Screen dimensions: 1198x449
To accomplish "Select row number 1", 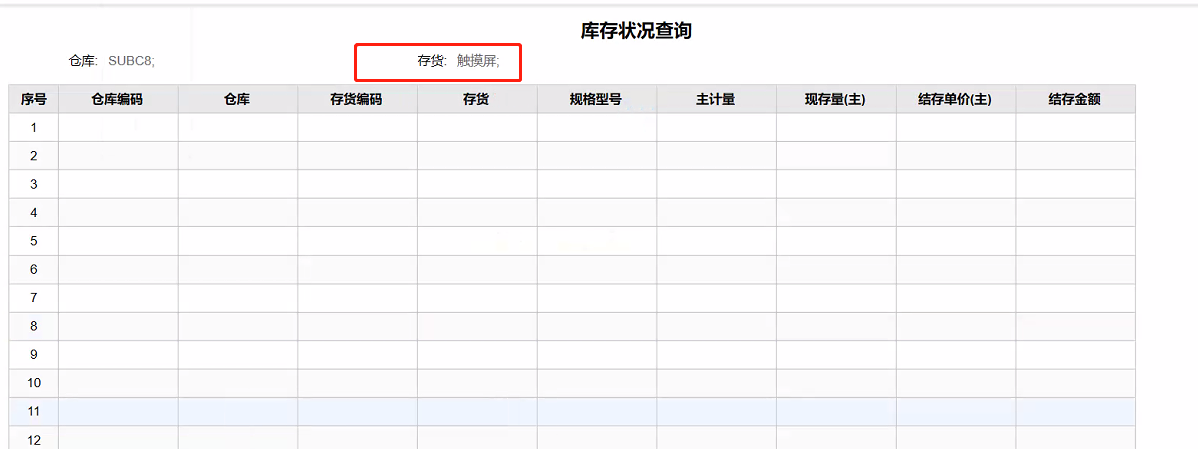I will [x=34, y=128].
